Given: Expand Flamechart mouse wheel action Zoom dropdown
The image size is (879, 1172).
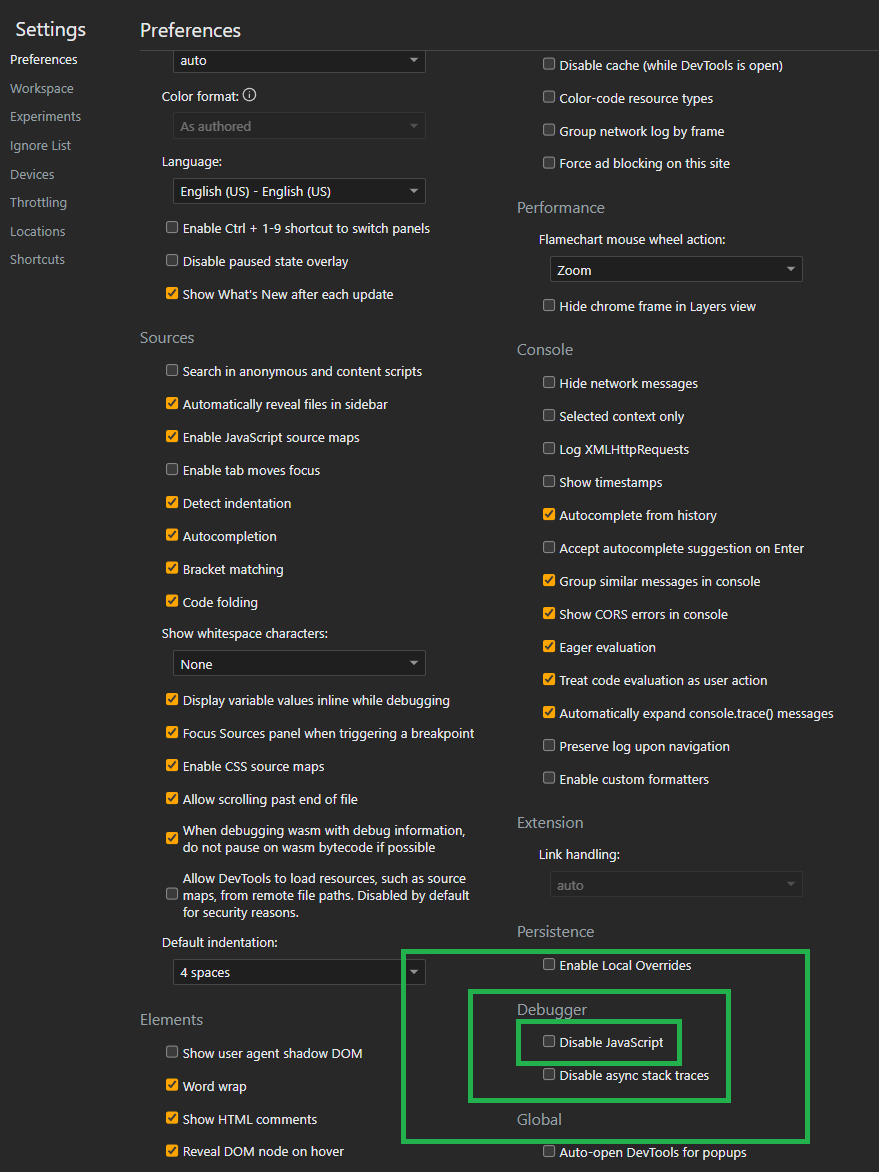Looking at the screenshot, I should click(676, 270).
